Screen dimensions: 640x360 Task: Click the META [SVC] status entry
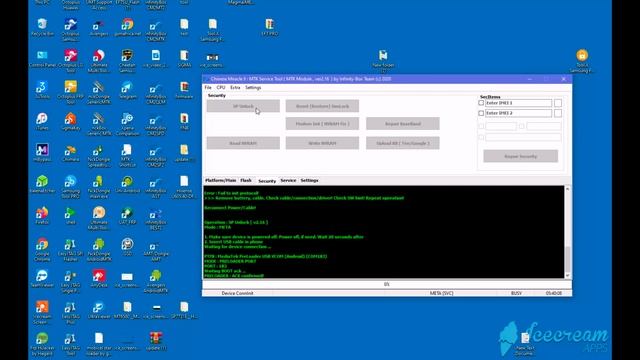[441, 293]
